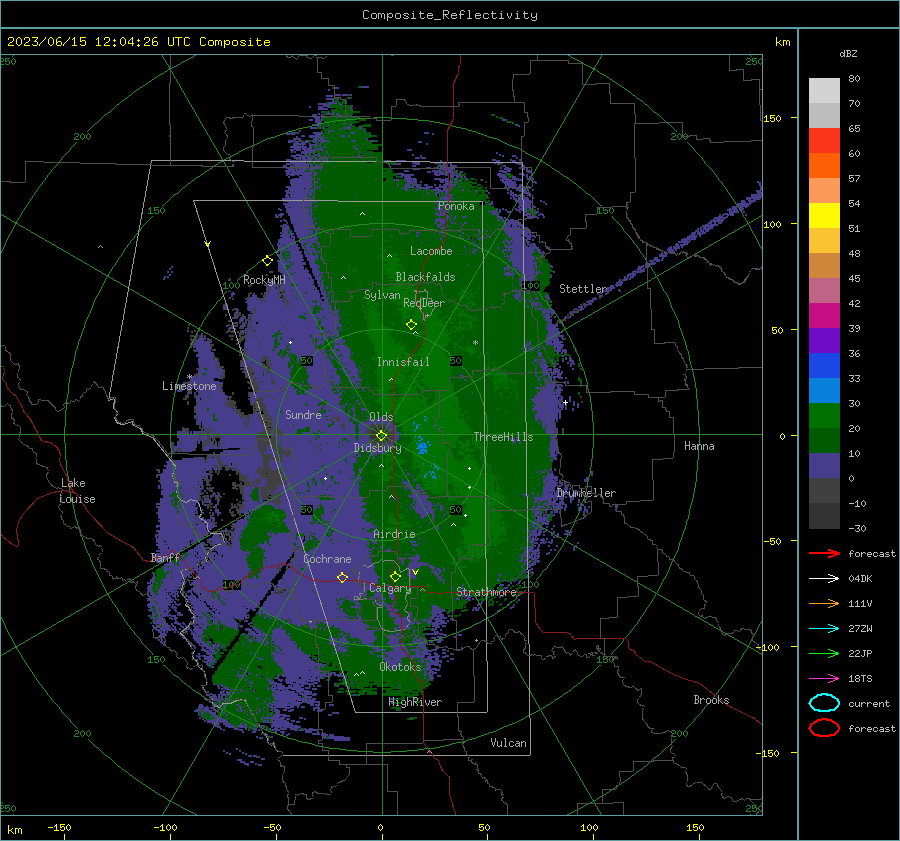Click the yellow diamond marker below RedDeer
Viewport: 900px width, 841px height.
[412, 325]
